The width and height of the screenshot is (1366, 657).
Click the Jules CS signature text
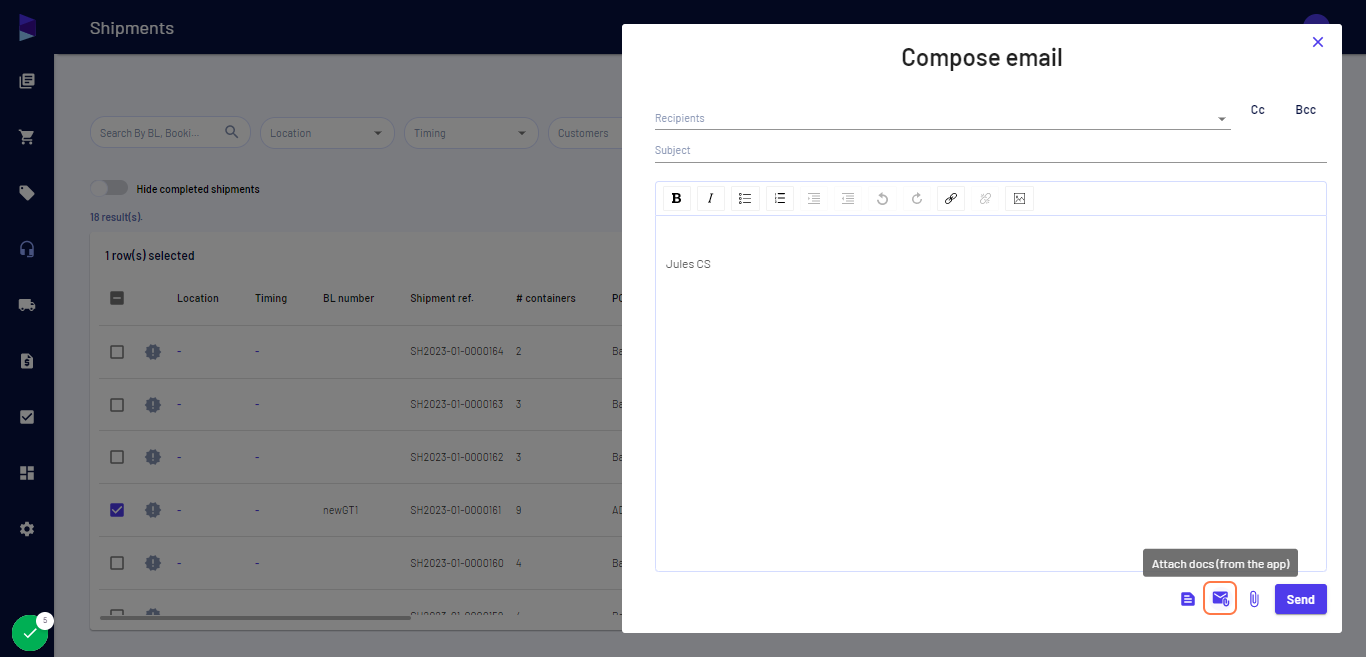click(x=688, y=264)
